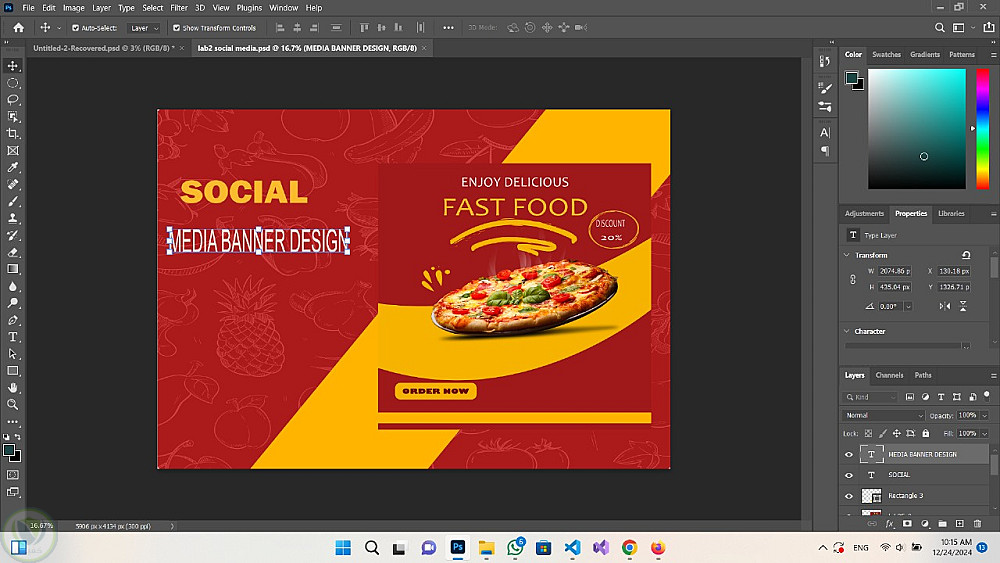Select the Horizontal Type tool
This screenshot has height=563, width=1000.
click(13, 337)
